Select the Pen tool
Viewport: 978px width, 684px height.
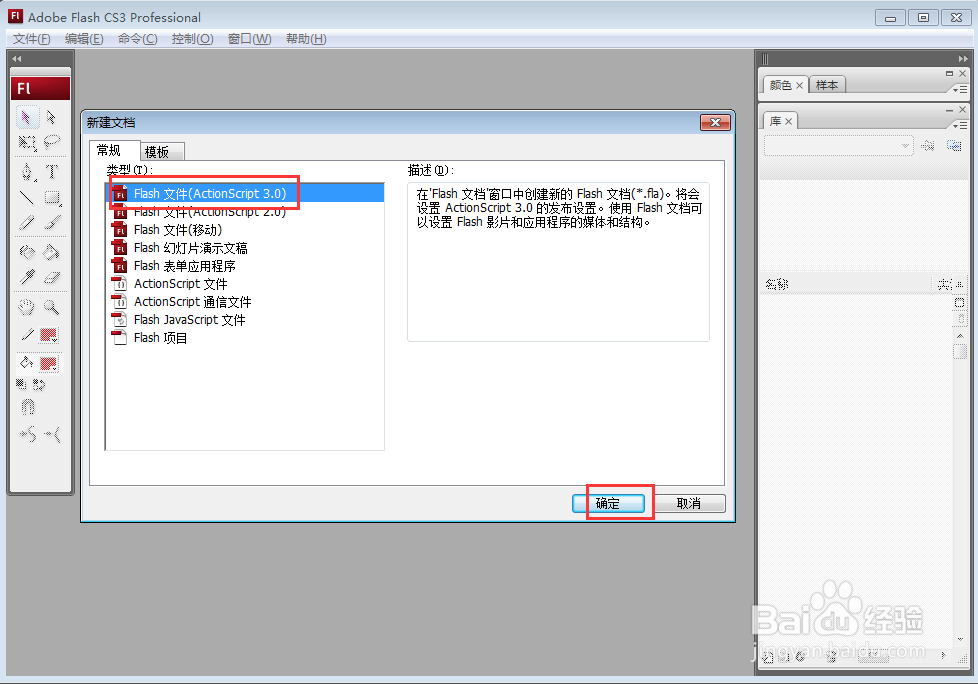[x=26, y=171]
